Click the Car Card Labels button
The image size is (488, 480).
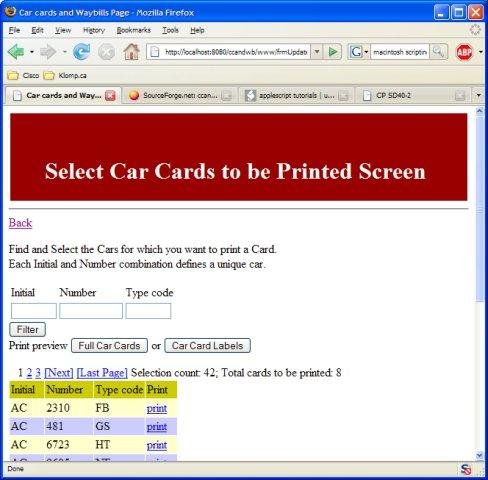point(207,346)
